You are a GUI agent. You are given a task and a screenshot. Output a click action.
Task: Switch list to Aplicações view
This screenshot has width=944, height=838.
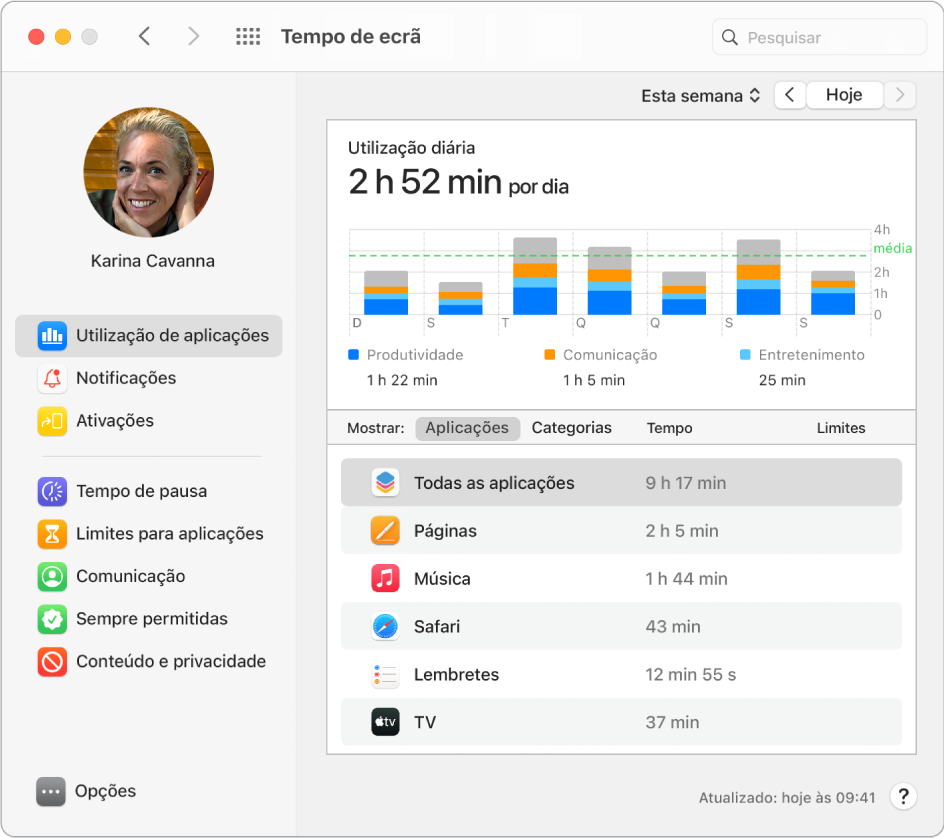click(467, 428)
